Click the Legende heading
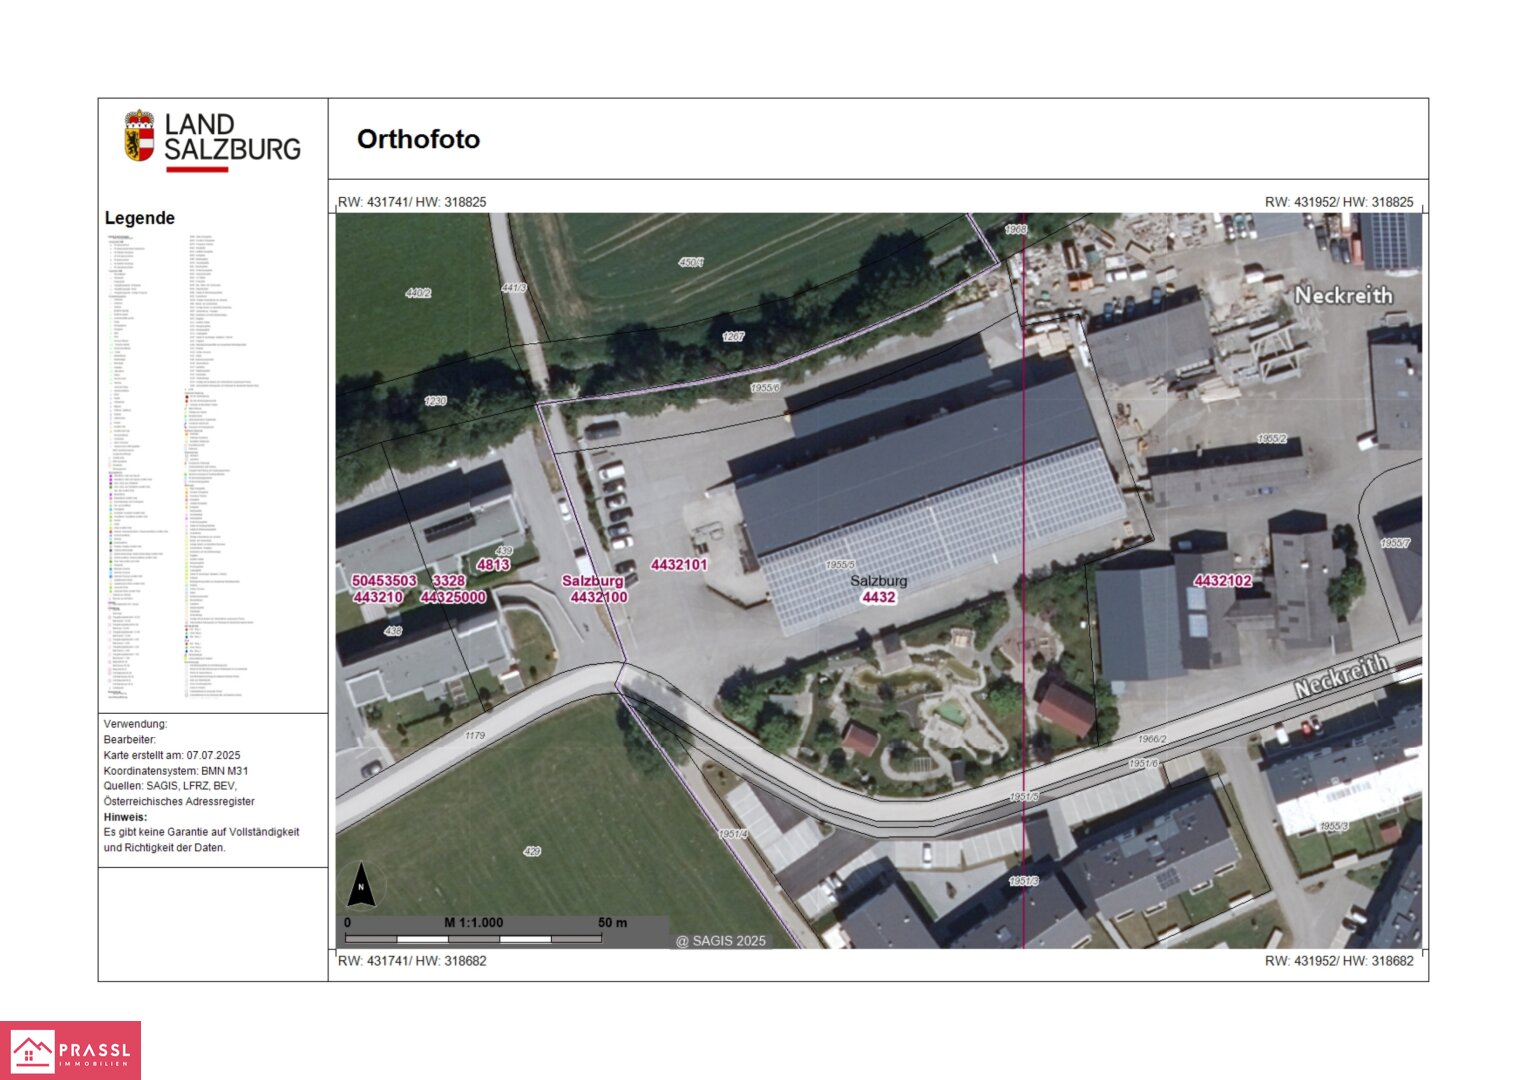Viewport: 1527px width, 1080px height. [140, 218]
